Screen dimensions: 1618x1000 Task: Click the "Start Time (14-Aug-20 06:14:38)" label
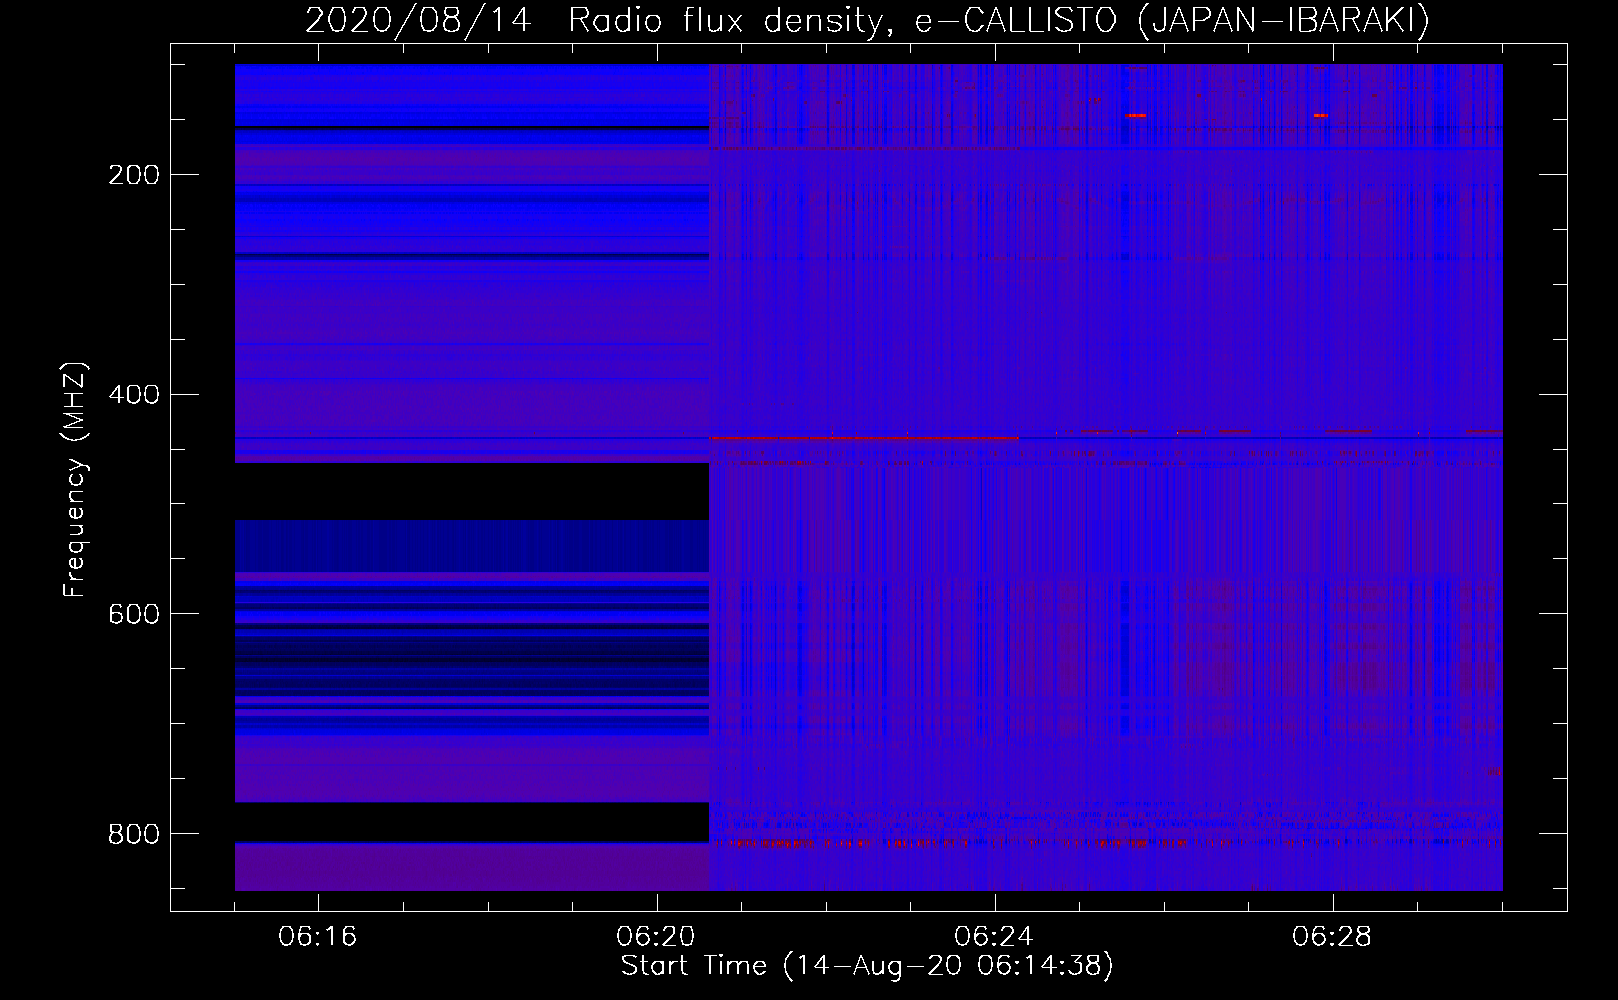tap(867, 965)
